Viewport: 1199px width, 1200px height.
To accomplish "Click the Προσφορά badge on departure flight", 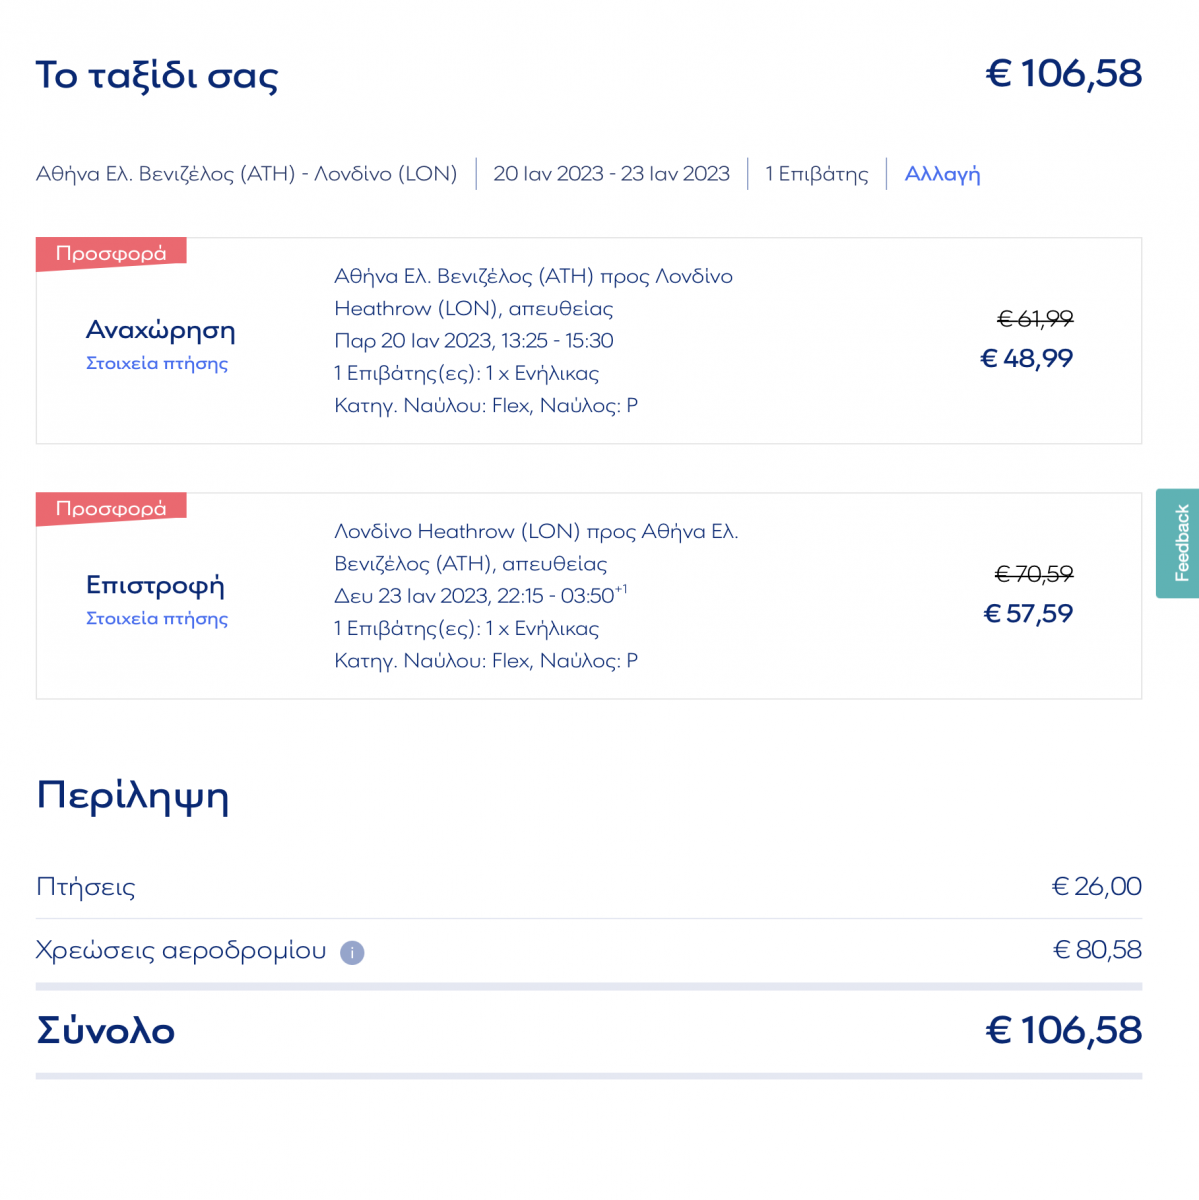I will tap(111, 253).
